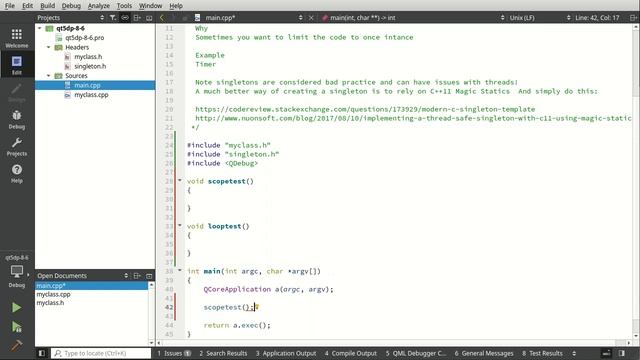The image size is (640, 360).
Task: Open the Edit menu
Action: coord(27,6)
